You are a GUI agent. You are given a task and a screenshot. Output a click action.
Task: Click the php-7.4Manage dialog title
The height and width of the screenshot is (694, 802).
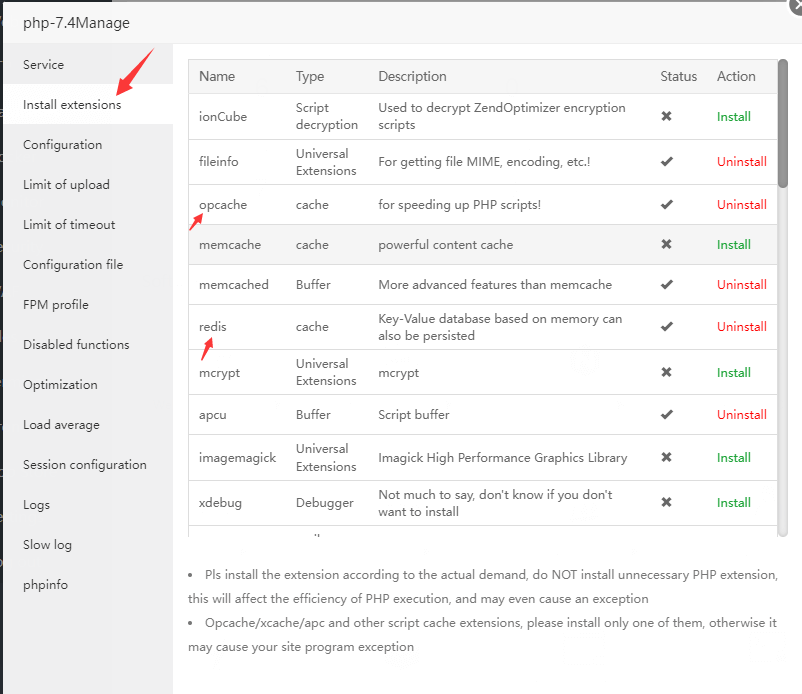click(76, 23)
